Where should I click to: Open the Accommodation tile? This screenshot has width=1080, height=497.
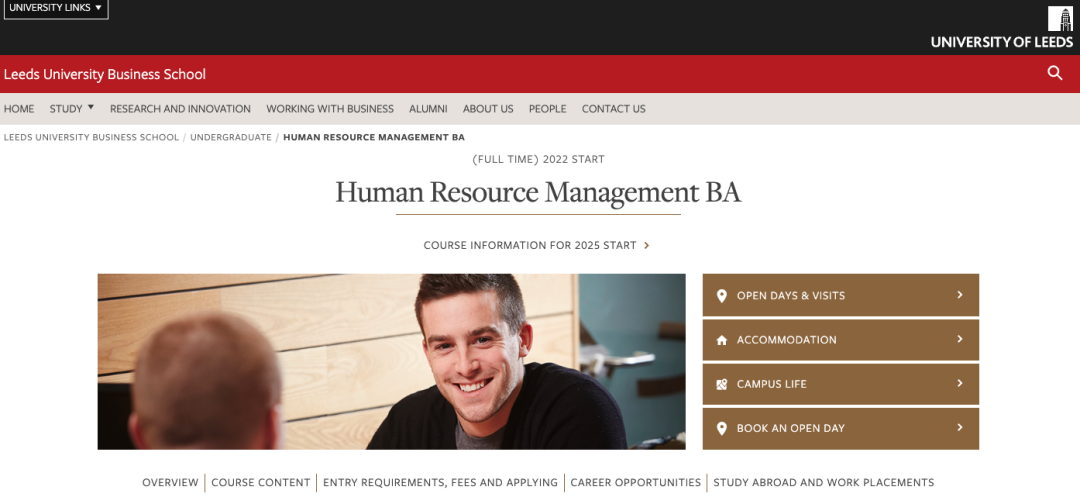pos(840,339)
